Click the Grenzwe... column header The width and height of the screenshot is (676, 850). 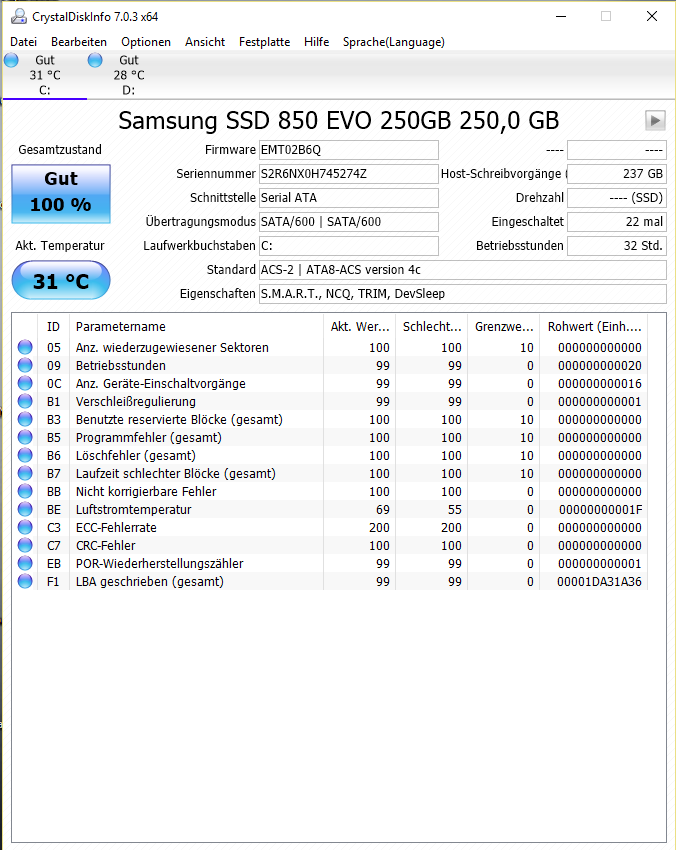[504, 326]
